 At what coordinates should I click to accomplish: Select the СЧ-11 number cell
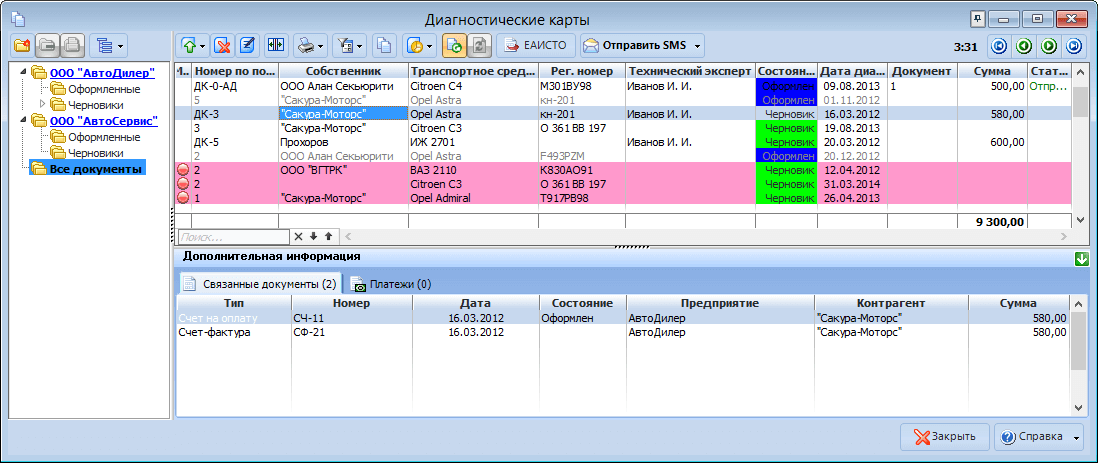coord(352,318)
